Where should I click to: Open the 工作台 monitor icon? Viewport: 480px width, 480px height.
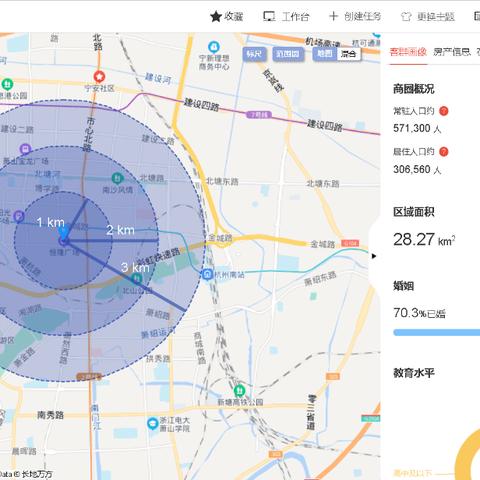269,16
